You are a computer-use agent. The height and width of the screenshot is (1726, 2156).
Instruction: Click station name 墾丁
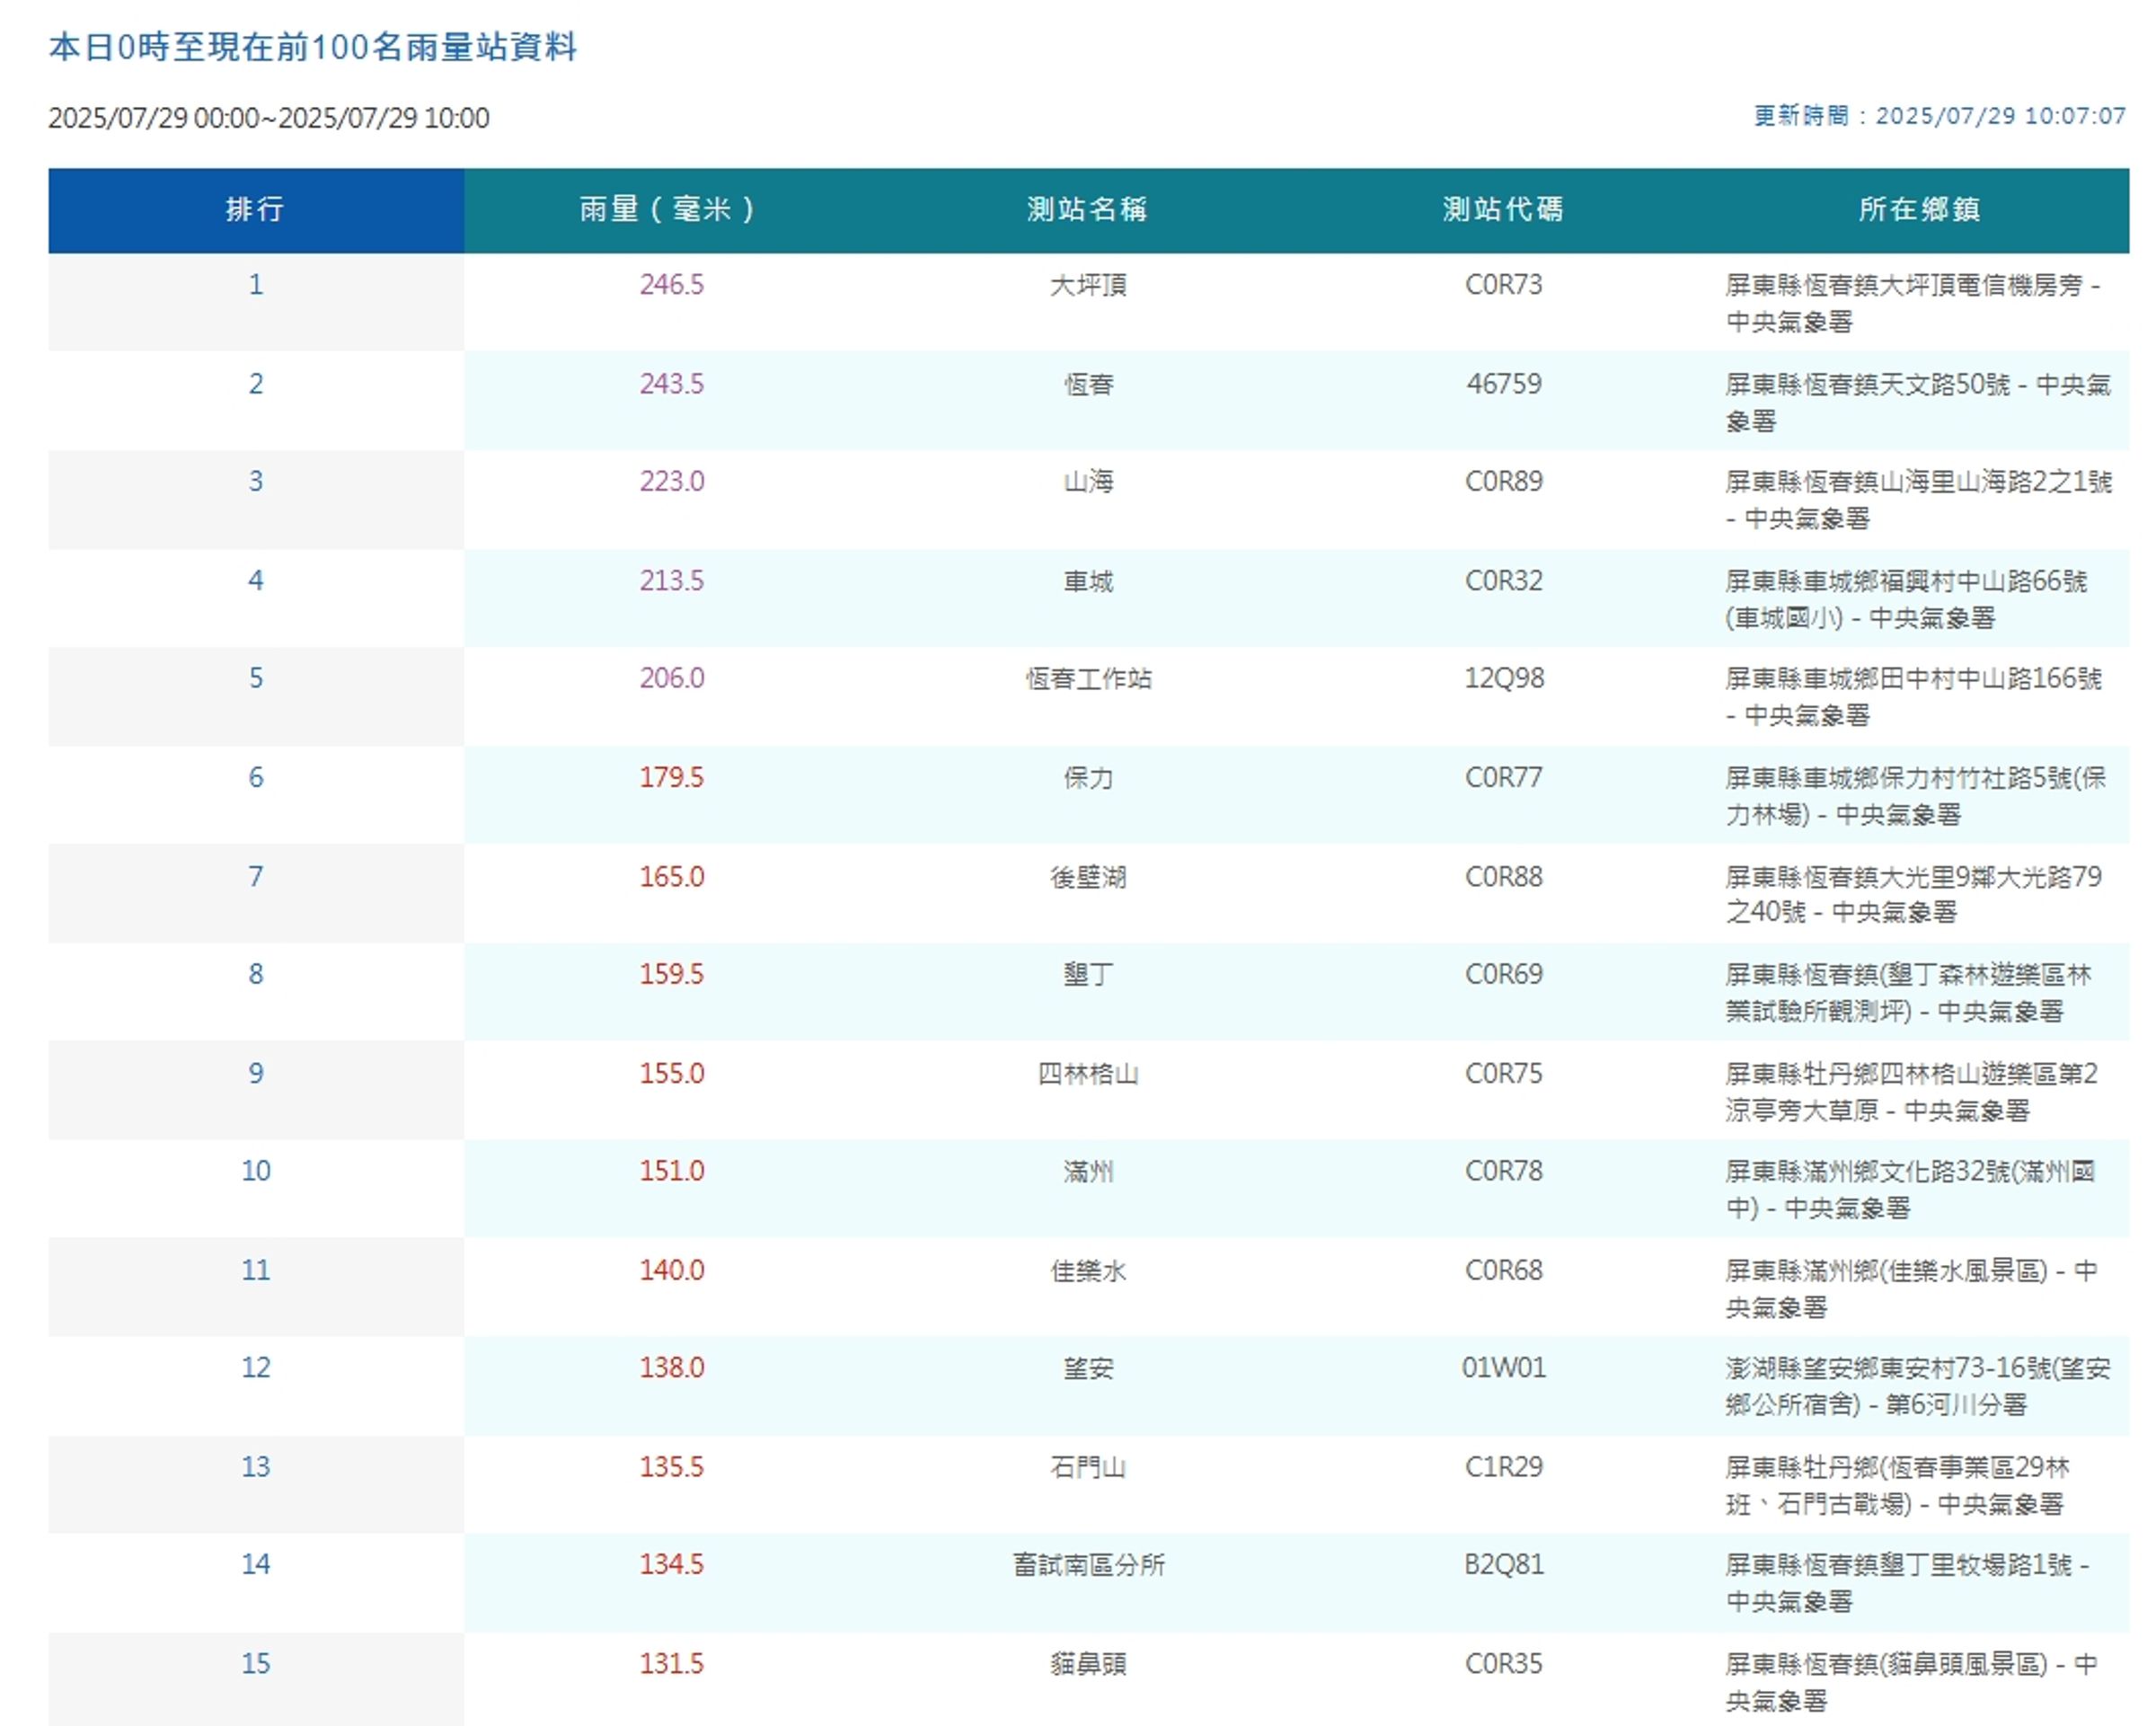[x=1088, y=973]
